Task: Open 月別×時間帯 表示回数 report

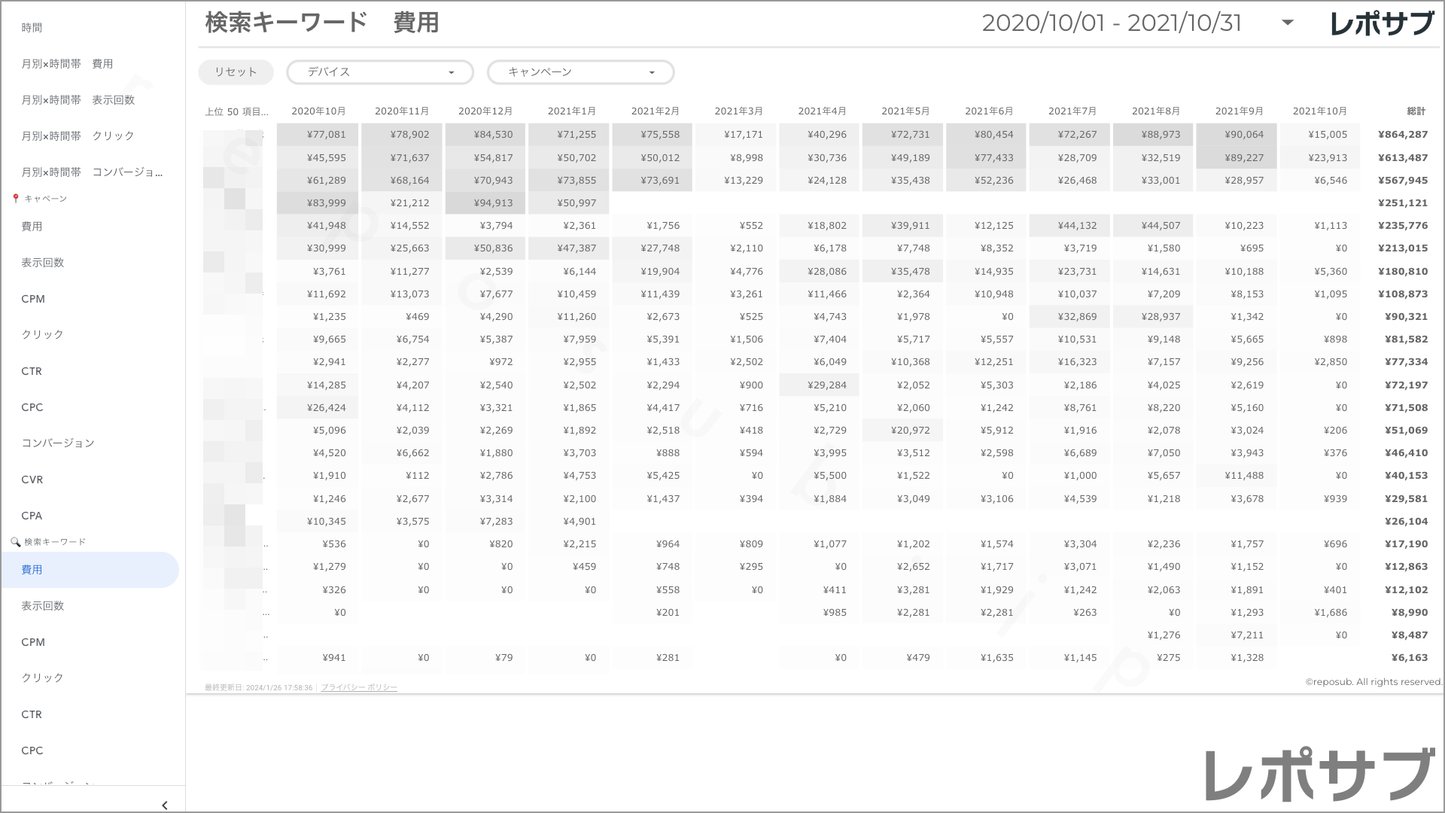Action: (x=78, y=100)
